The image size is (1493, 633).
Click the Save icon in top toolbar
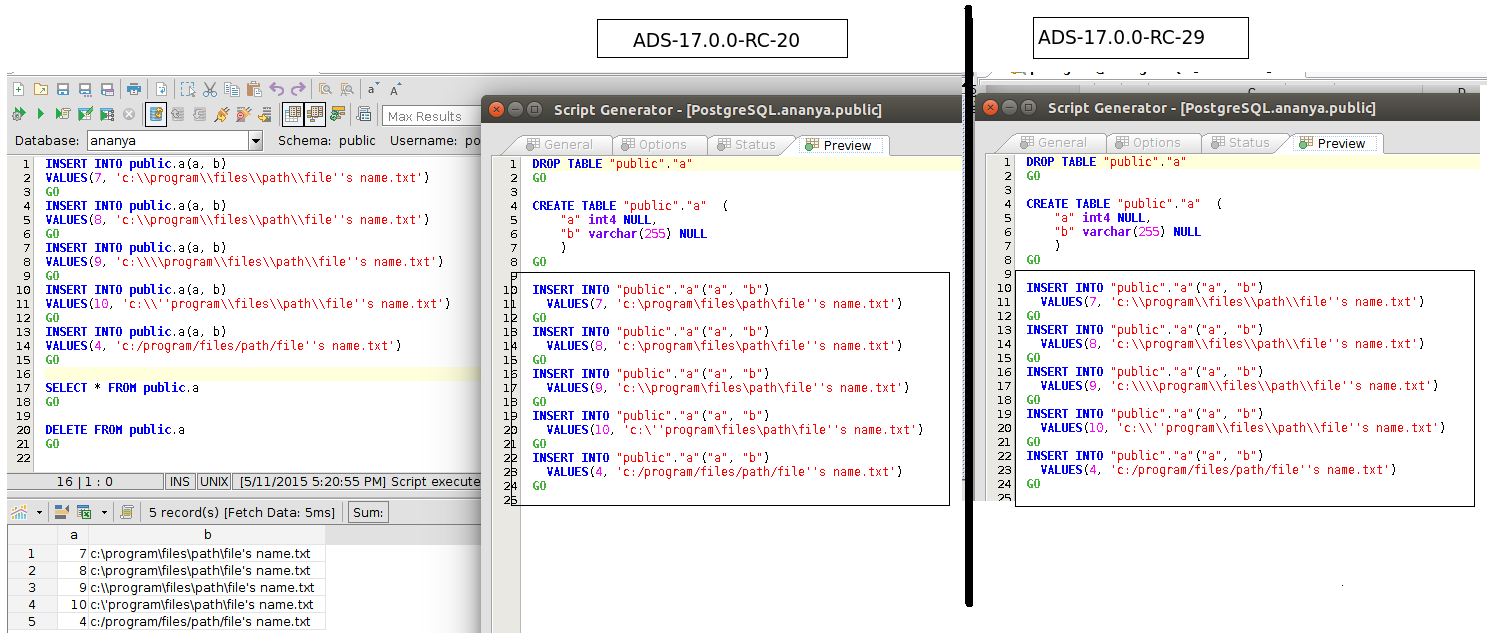(x=63, y=89)
